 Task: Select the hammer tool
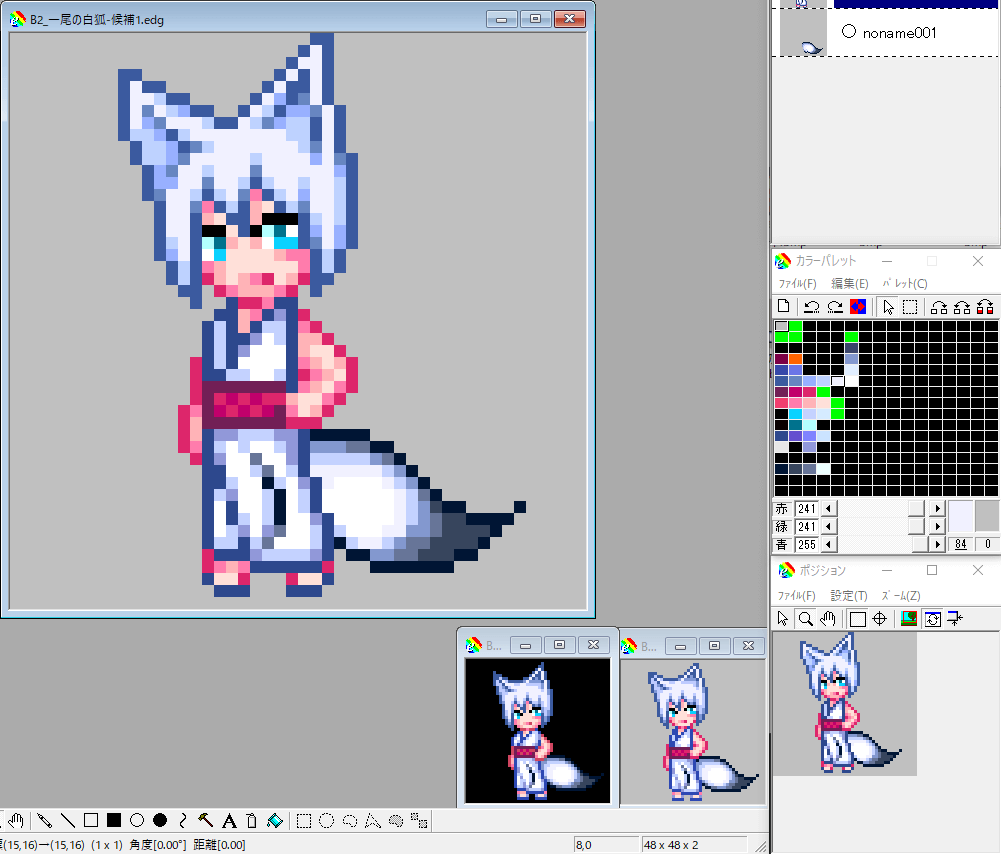coord(206,821)
